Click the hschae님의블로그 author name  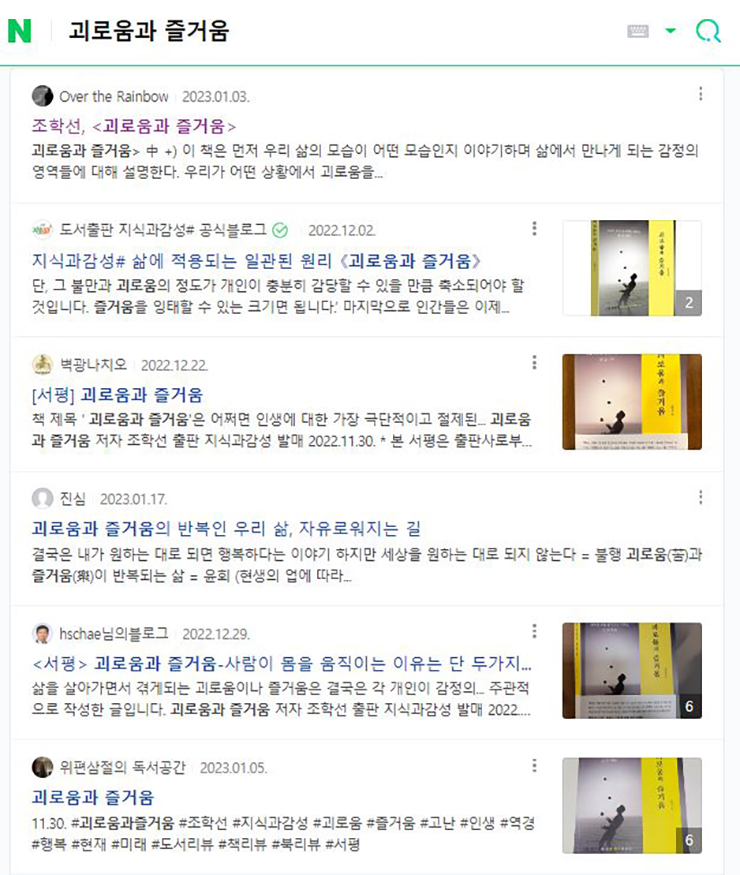[x=114, y=634]
